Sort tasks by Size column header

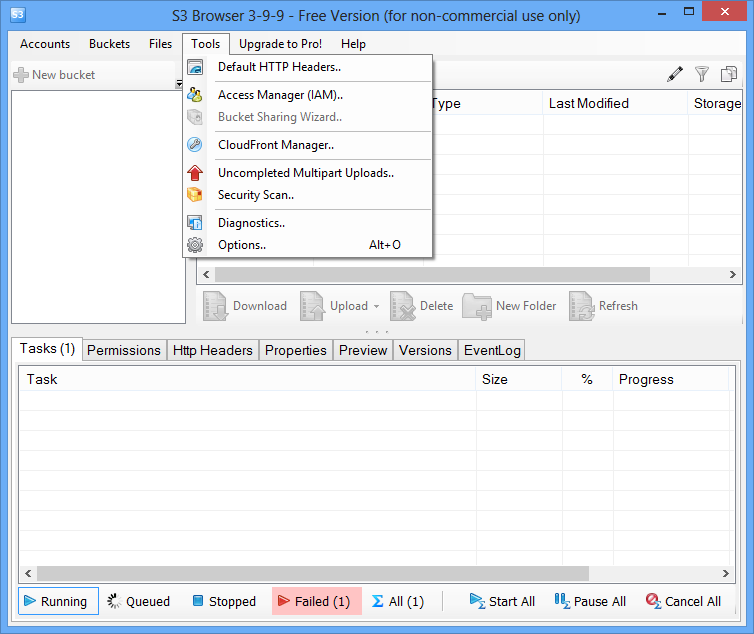(x=518, y=379)
